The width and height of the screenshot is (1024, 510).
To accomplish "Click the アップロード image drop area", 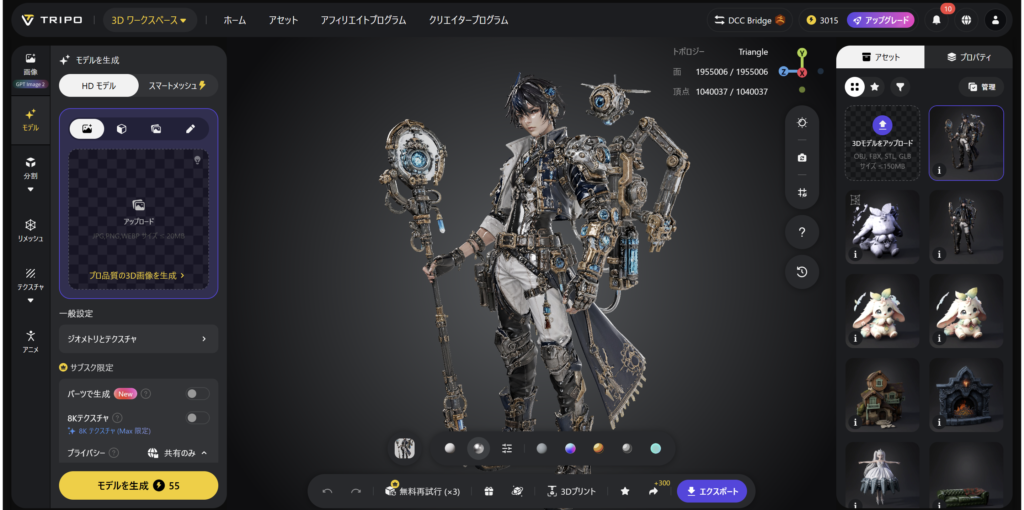I will coord(138,219).
